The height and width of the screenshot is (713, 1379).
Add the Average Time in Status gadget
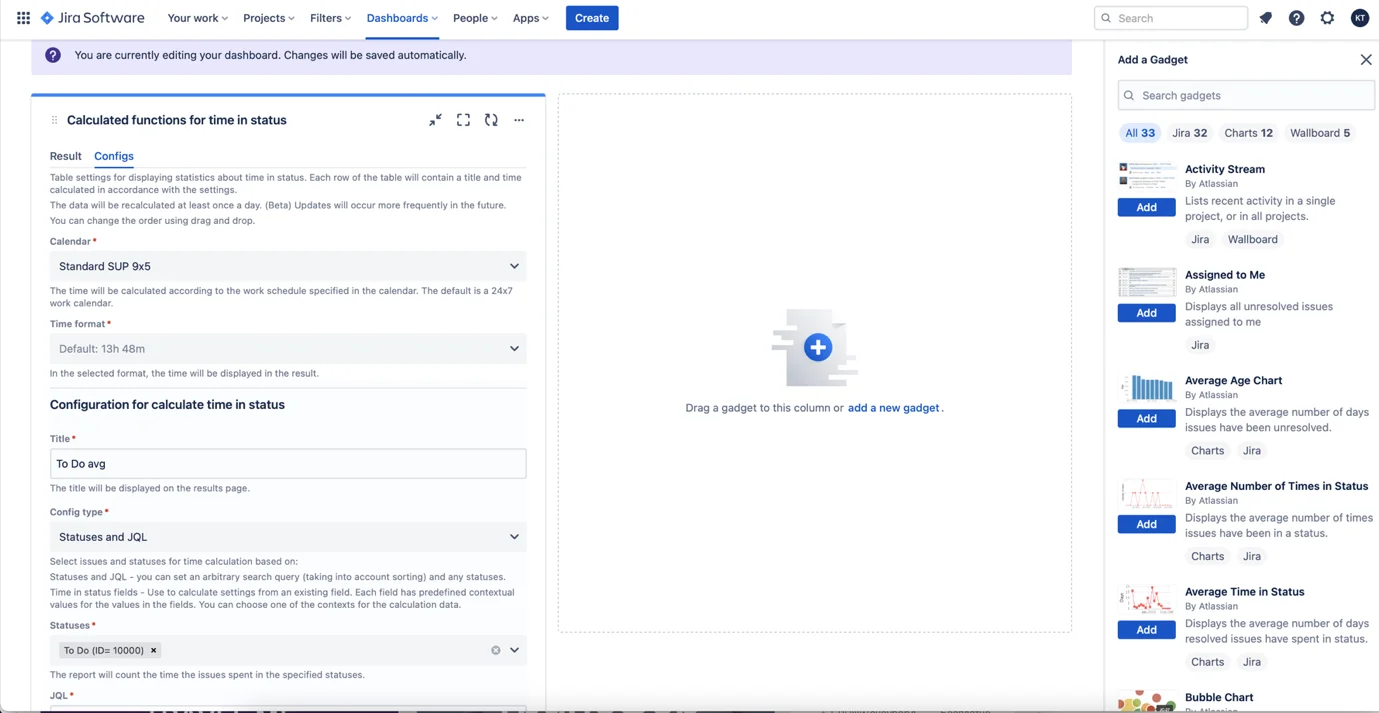1146,630
